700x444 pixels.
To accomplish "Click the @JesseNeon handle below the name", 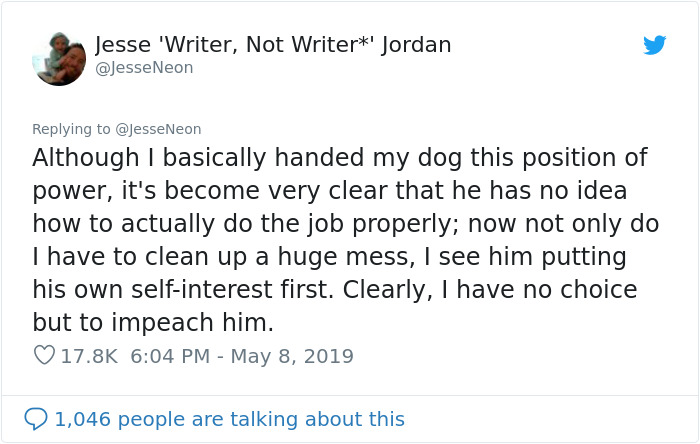I will (144, 68).
